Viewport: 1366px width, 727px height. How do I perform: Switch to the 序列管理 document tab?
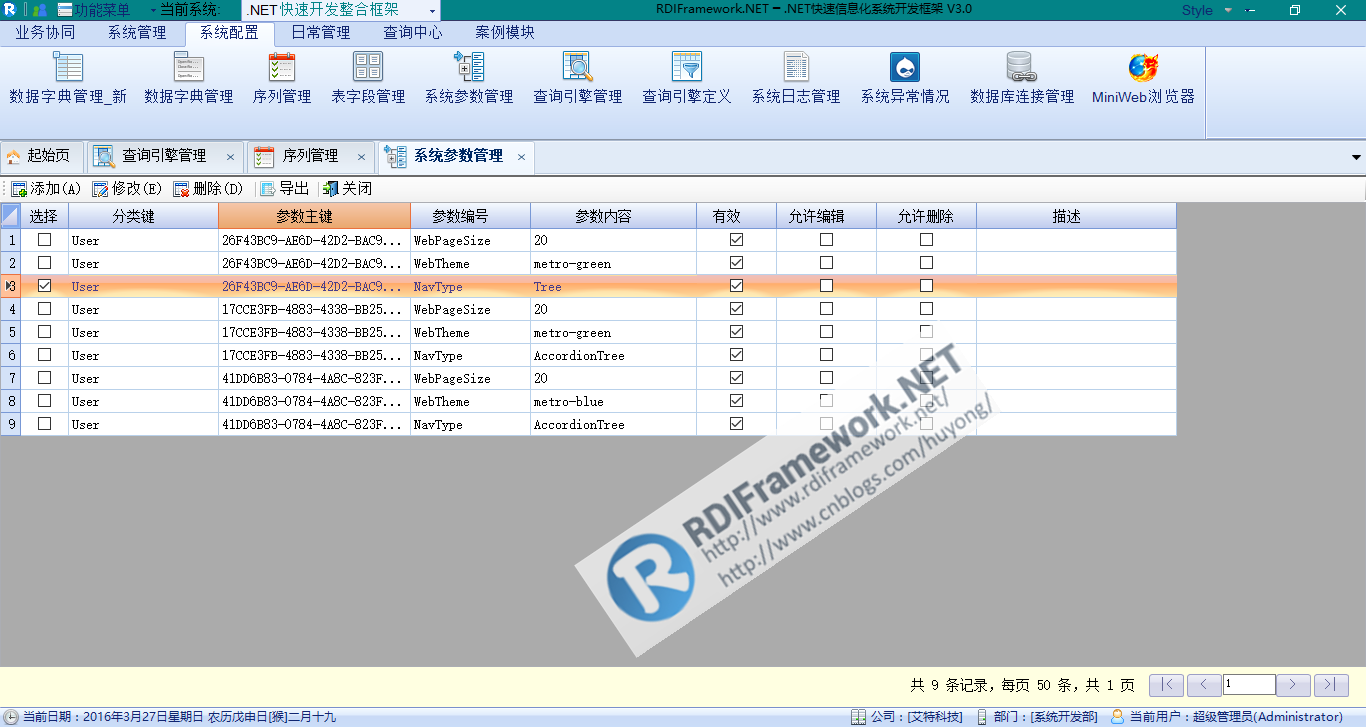pos(310,156)
